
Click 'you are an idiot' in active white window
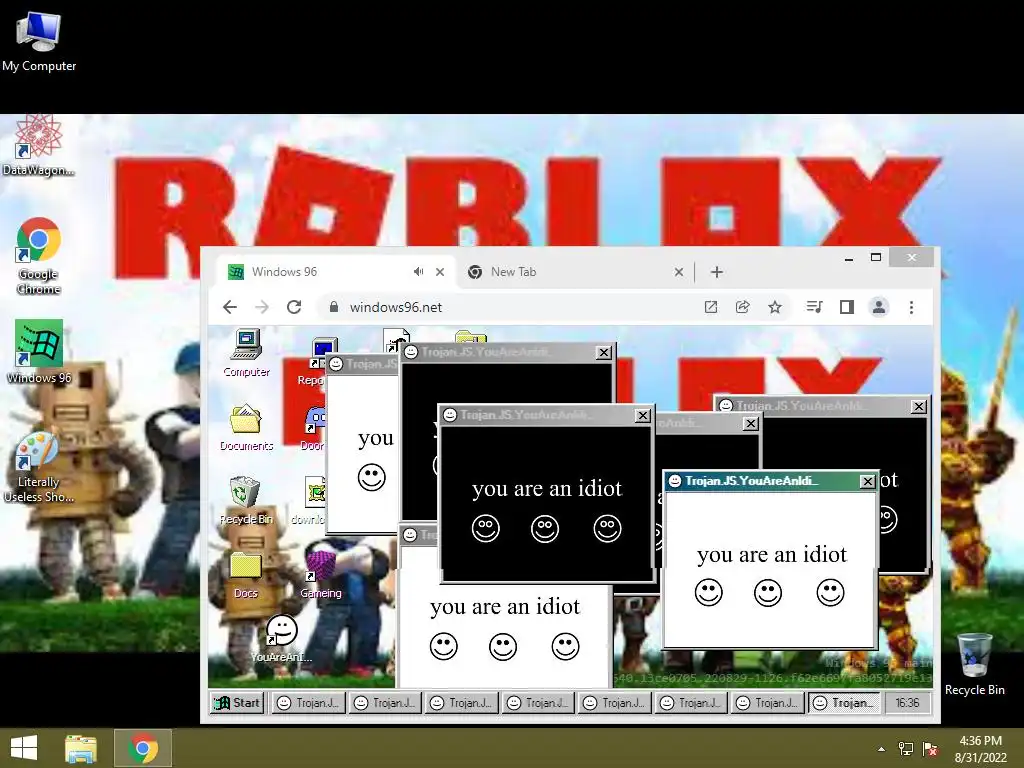(772, 554)
